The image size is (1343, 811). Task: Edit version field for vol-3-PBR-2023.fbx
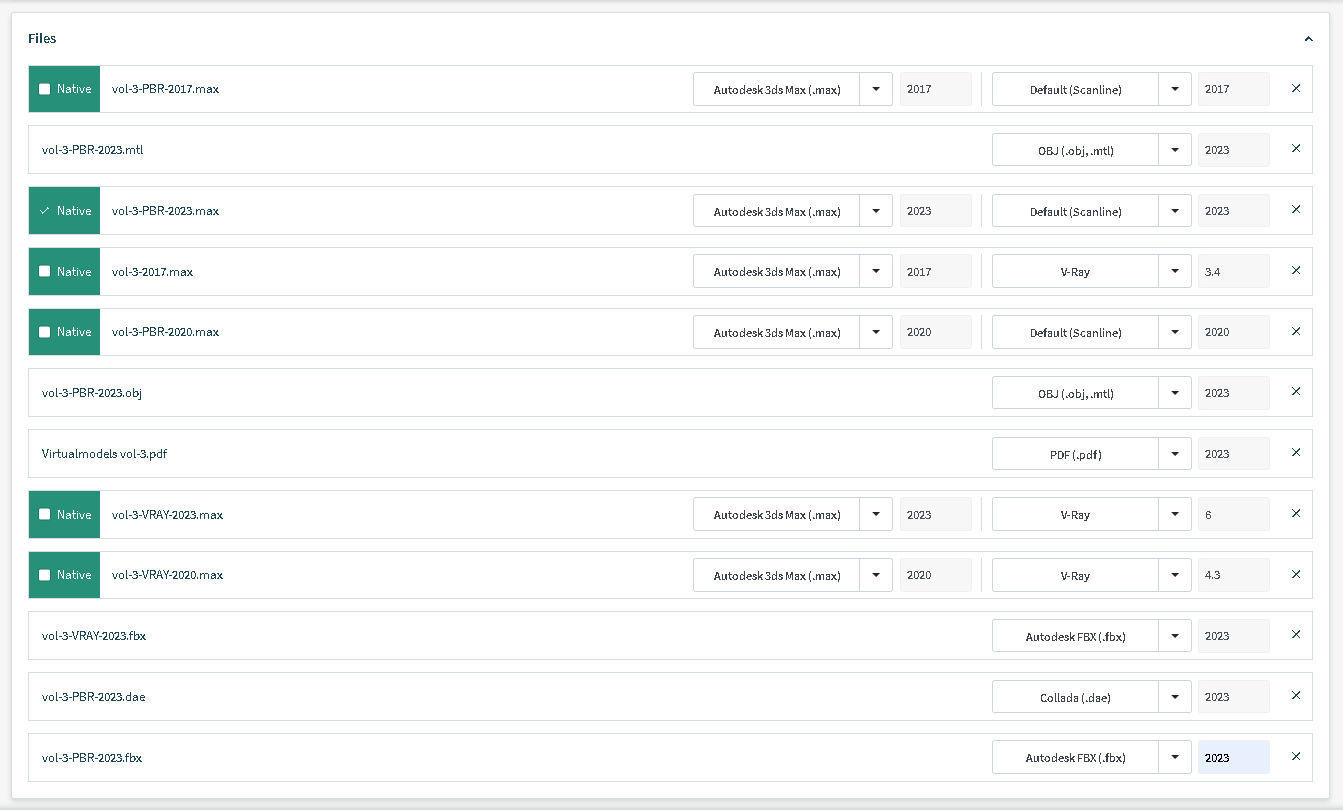tap(1234, 758)
